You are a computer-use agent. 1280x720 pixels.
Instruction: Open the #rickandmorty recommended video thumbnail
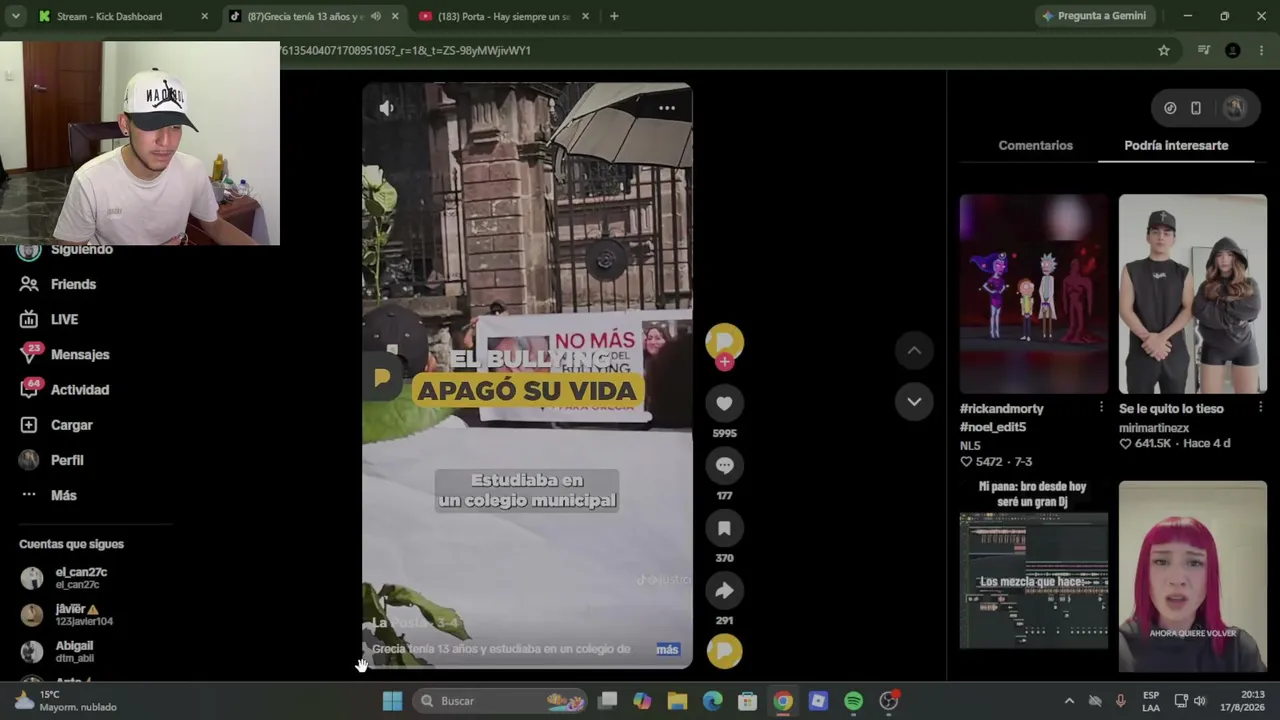tap(1034, 293)
